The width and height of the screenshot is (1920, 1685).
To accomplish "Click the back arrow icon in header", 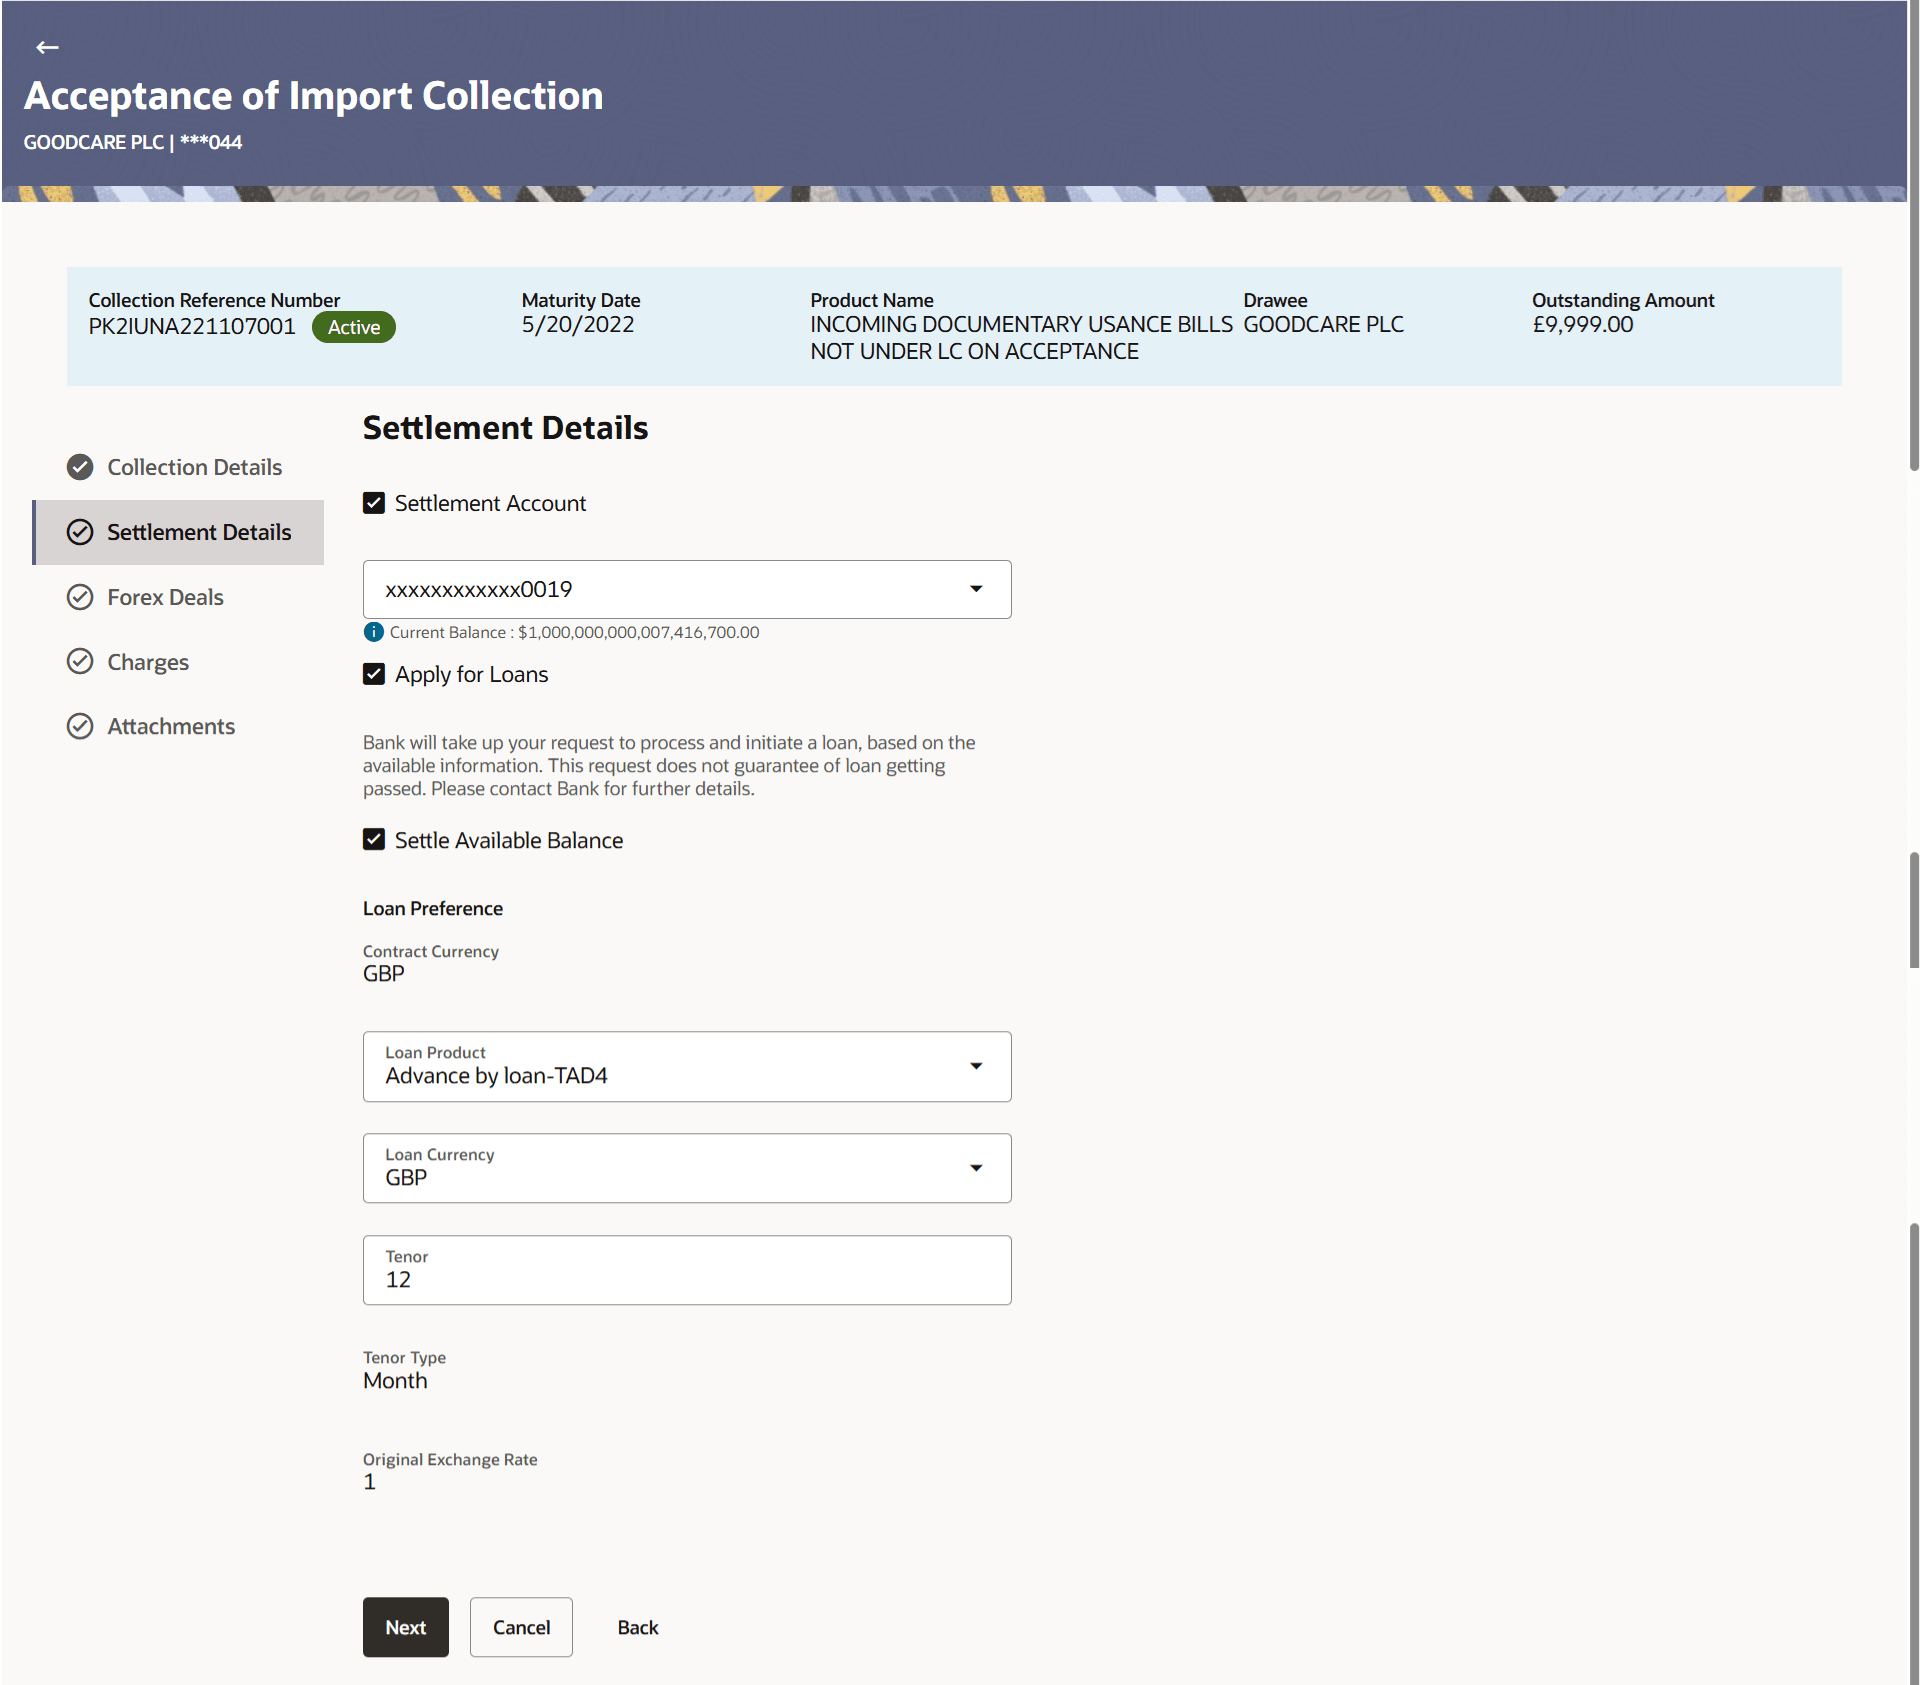I will pyautogui.click(x=47, y=47).
